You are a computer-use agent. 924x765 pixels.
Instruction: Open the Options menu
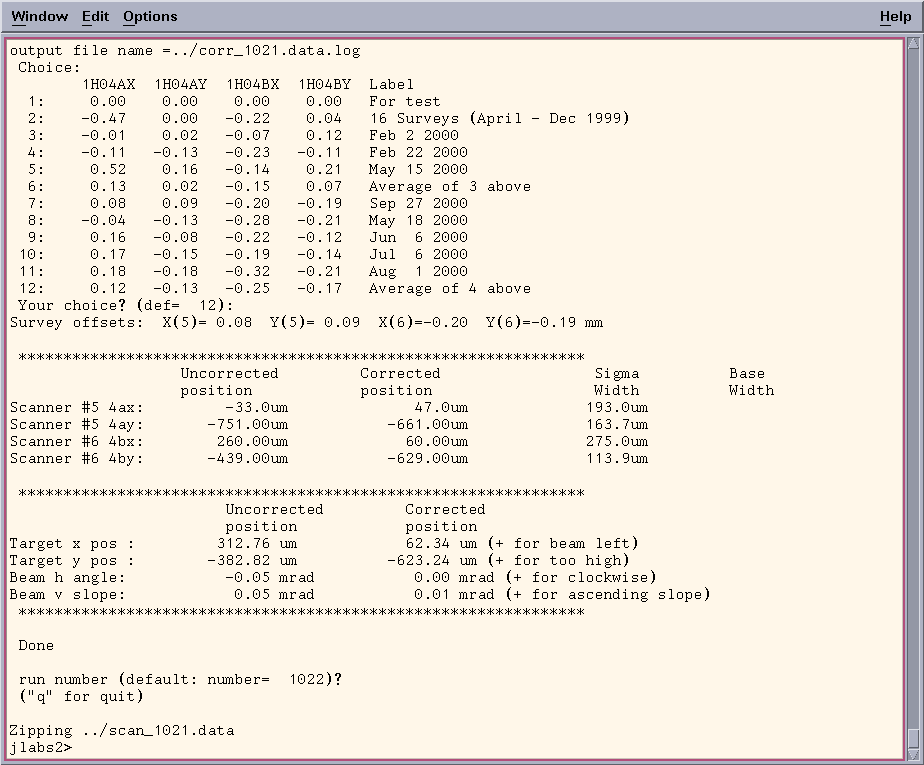150,17
